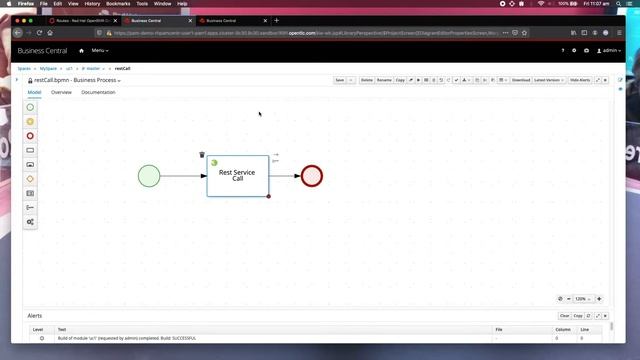Open the Save options dropdown arrow
640x360 pixels.
[x=351, y=80]
